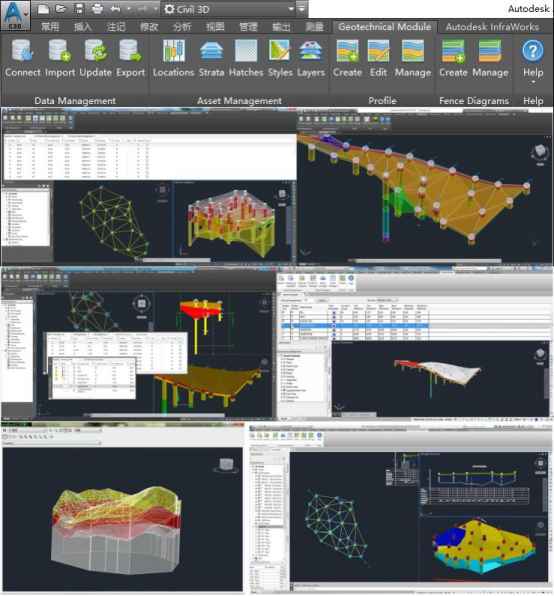
Task: Click the yellow, blue and cyan strata model
Action: coord(484,545)
